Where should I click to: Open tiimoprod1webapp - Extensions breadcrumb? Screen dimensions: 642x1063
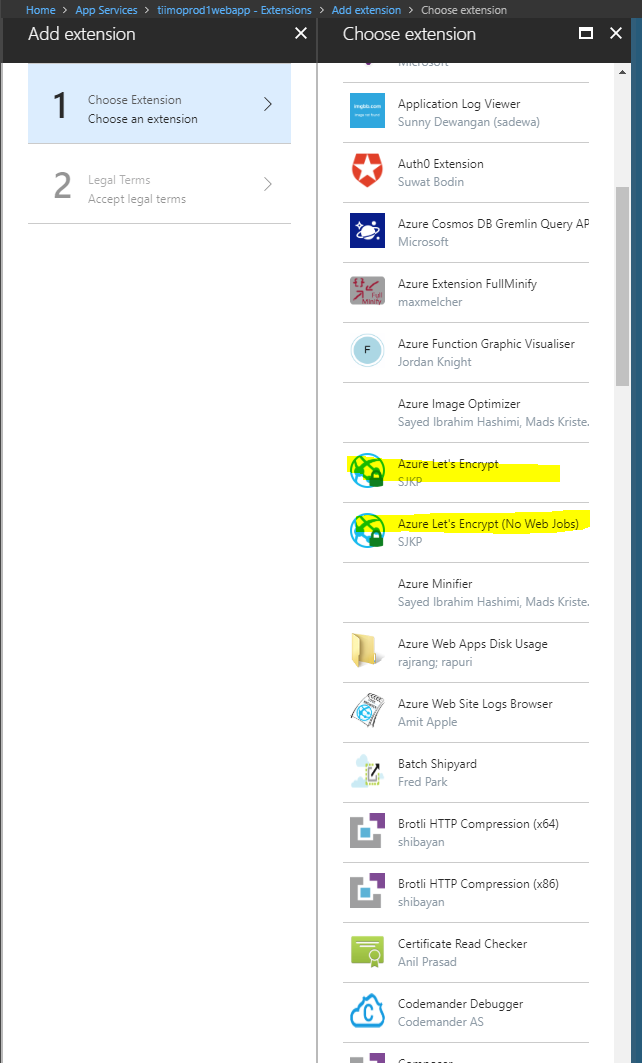click(234, 10)
